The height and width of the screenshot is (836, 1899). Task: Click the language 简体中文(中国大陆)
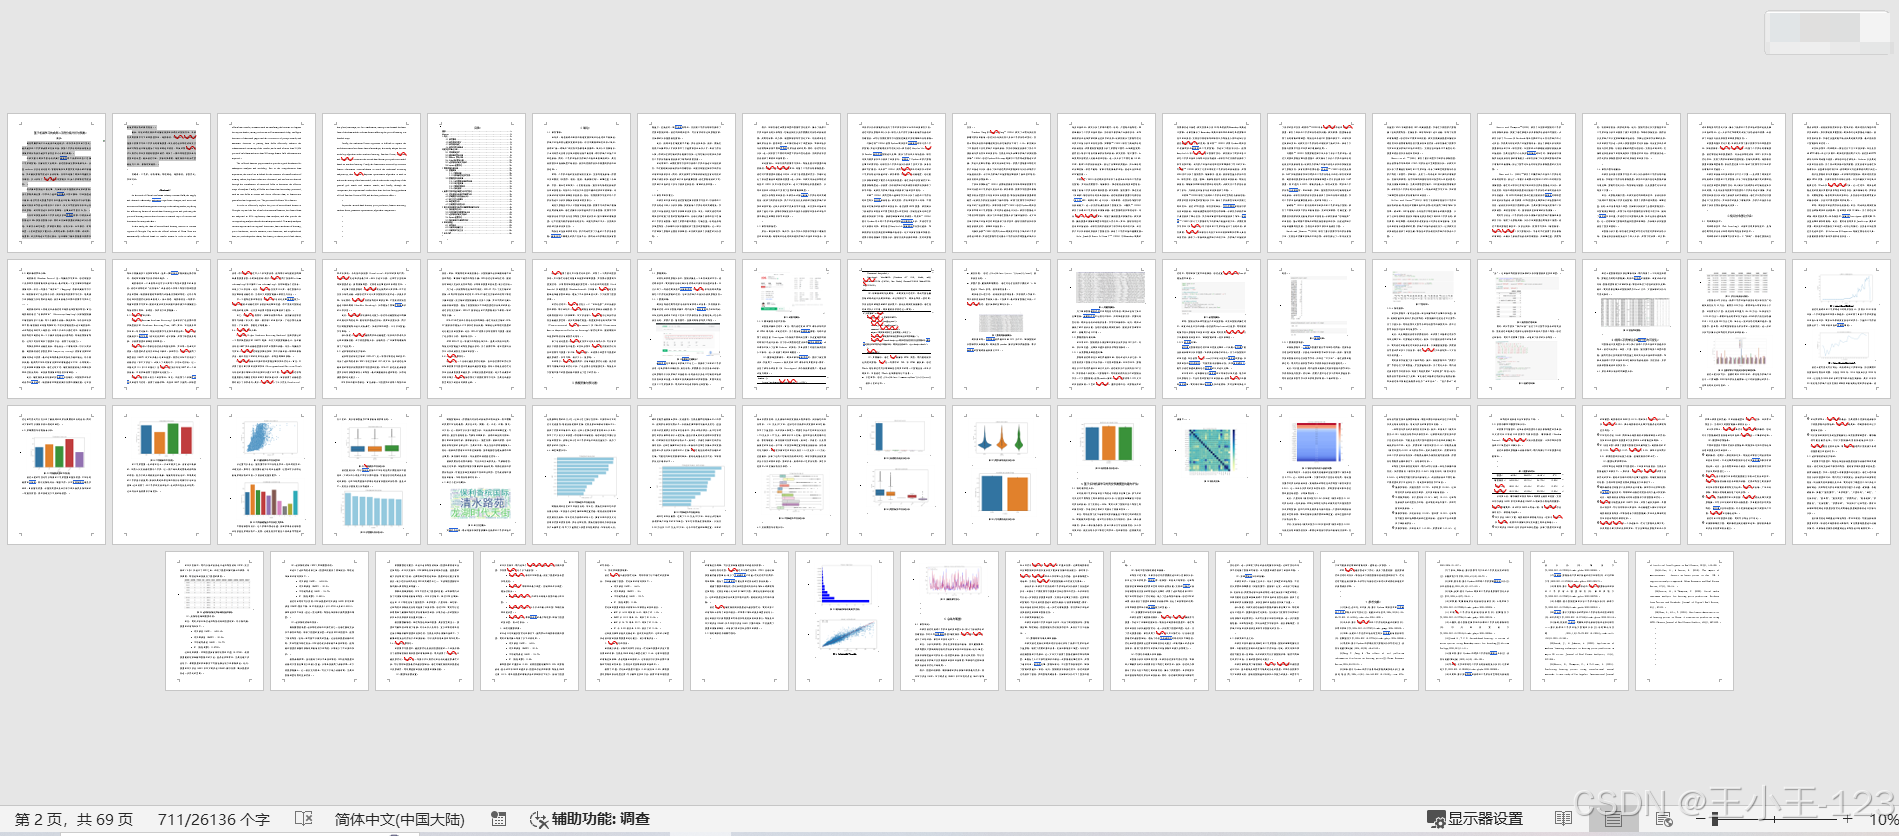pos(399,818)
